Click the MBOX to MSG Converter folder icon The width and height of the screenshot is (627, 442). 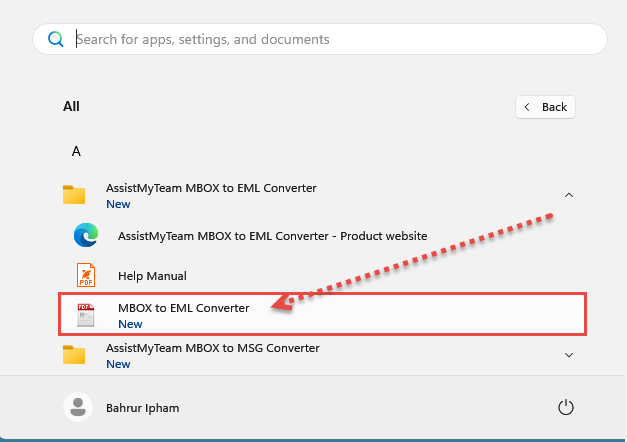click(74, 355)
